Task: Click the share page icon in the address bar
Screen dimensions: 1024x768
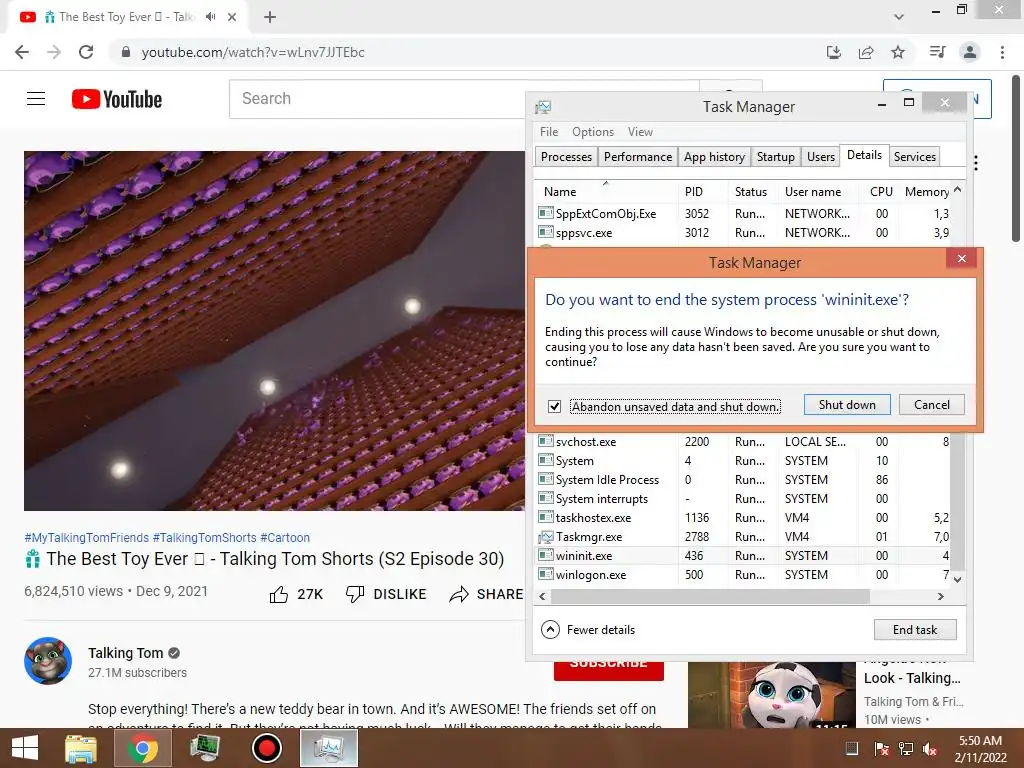Action: (x=866, y=52)
